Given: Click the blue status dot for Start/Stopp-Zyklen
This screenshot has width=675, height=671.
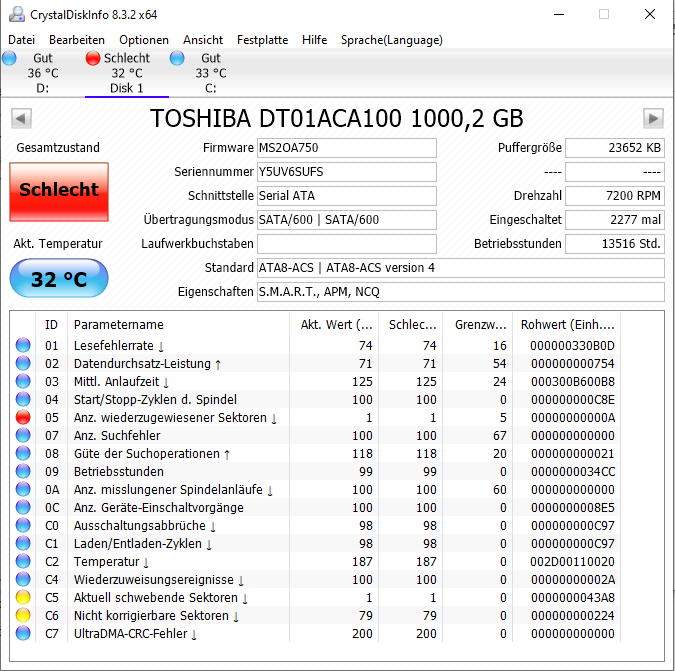Looking at the screenshot, I should coord(23,399).
